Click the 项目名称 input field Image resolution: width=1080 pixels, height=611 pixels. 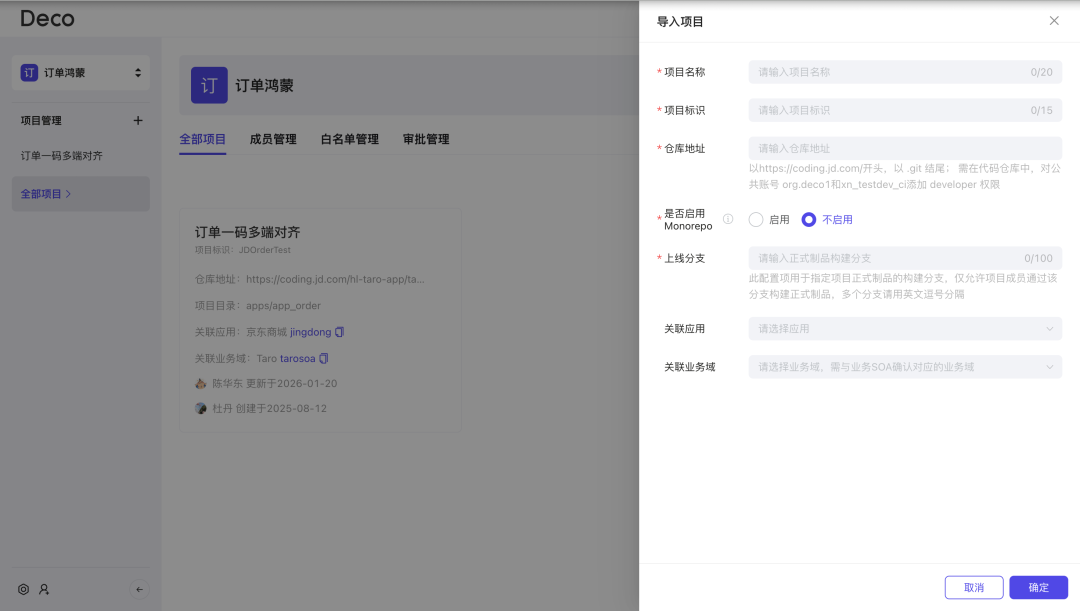coord(904,71)
